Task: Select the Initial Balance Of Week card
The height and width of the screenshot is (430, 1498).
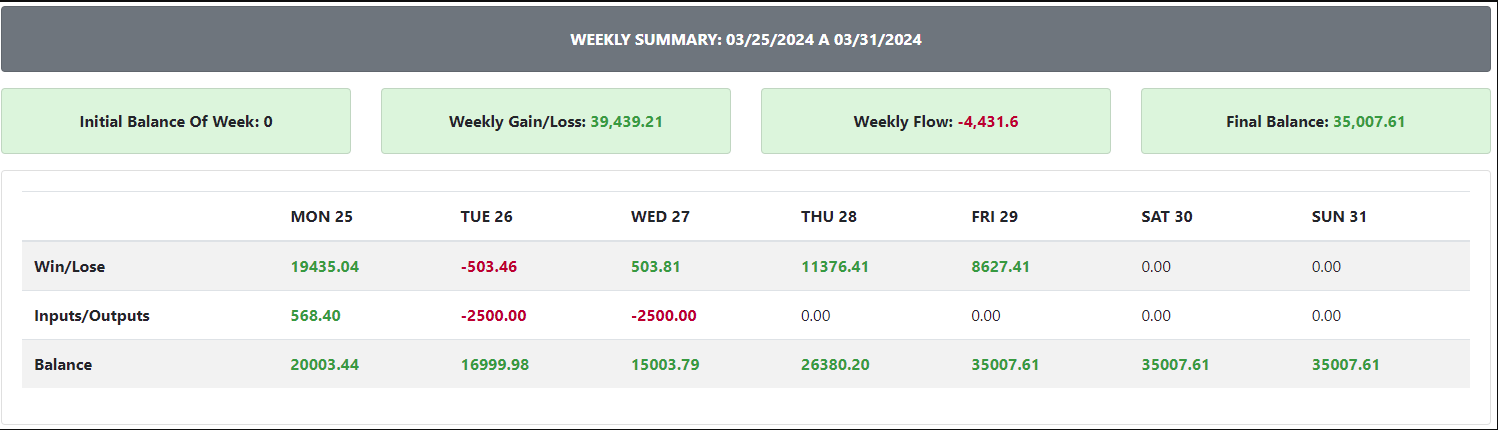Action: [x=176, y=121]
